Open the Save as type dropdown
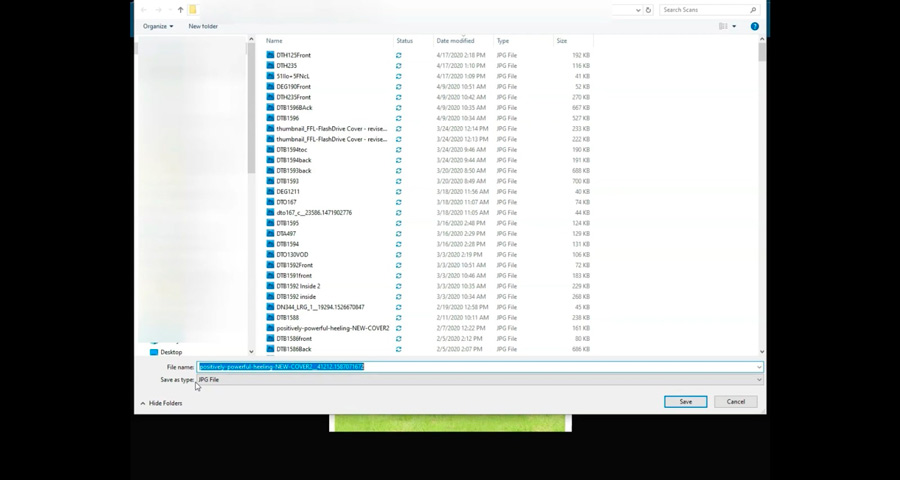 coord(759,380)
